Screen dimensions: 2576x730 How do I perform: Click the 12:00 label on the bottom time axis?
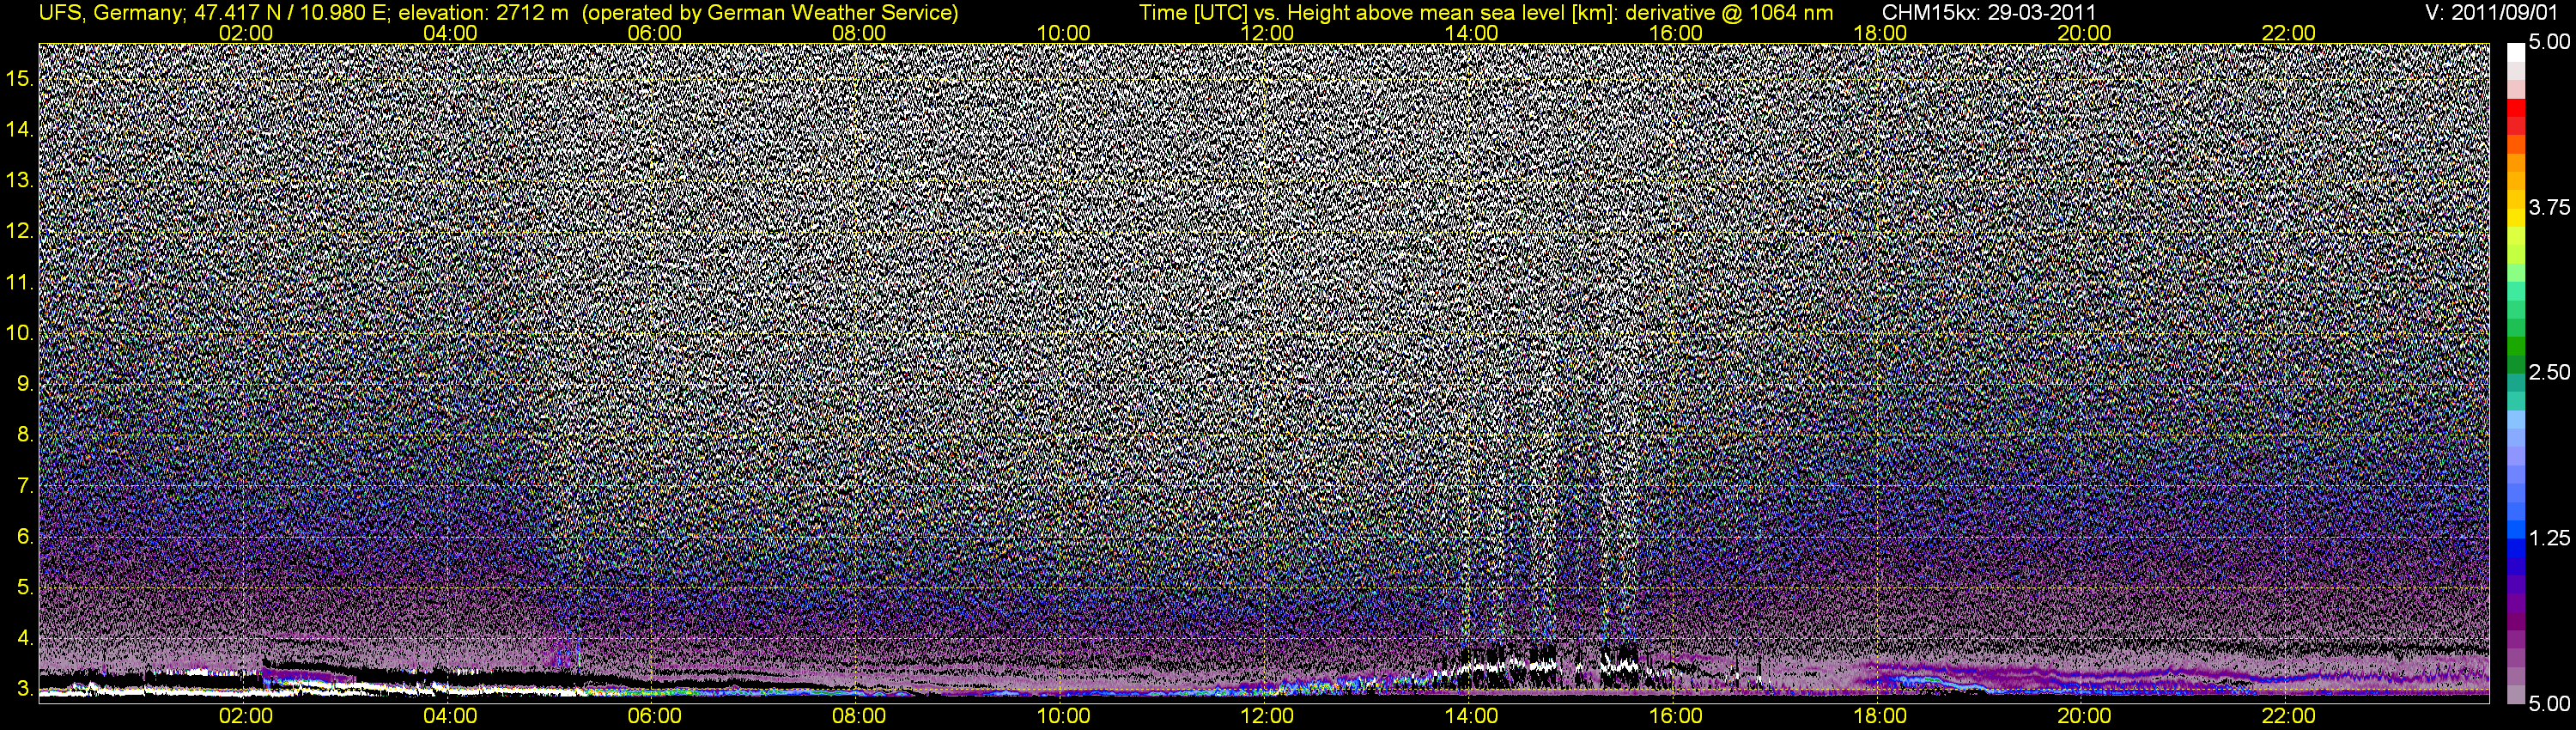click(x=1267, y=716)
